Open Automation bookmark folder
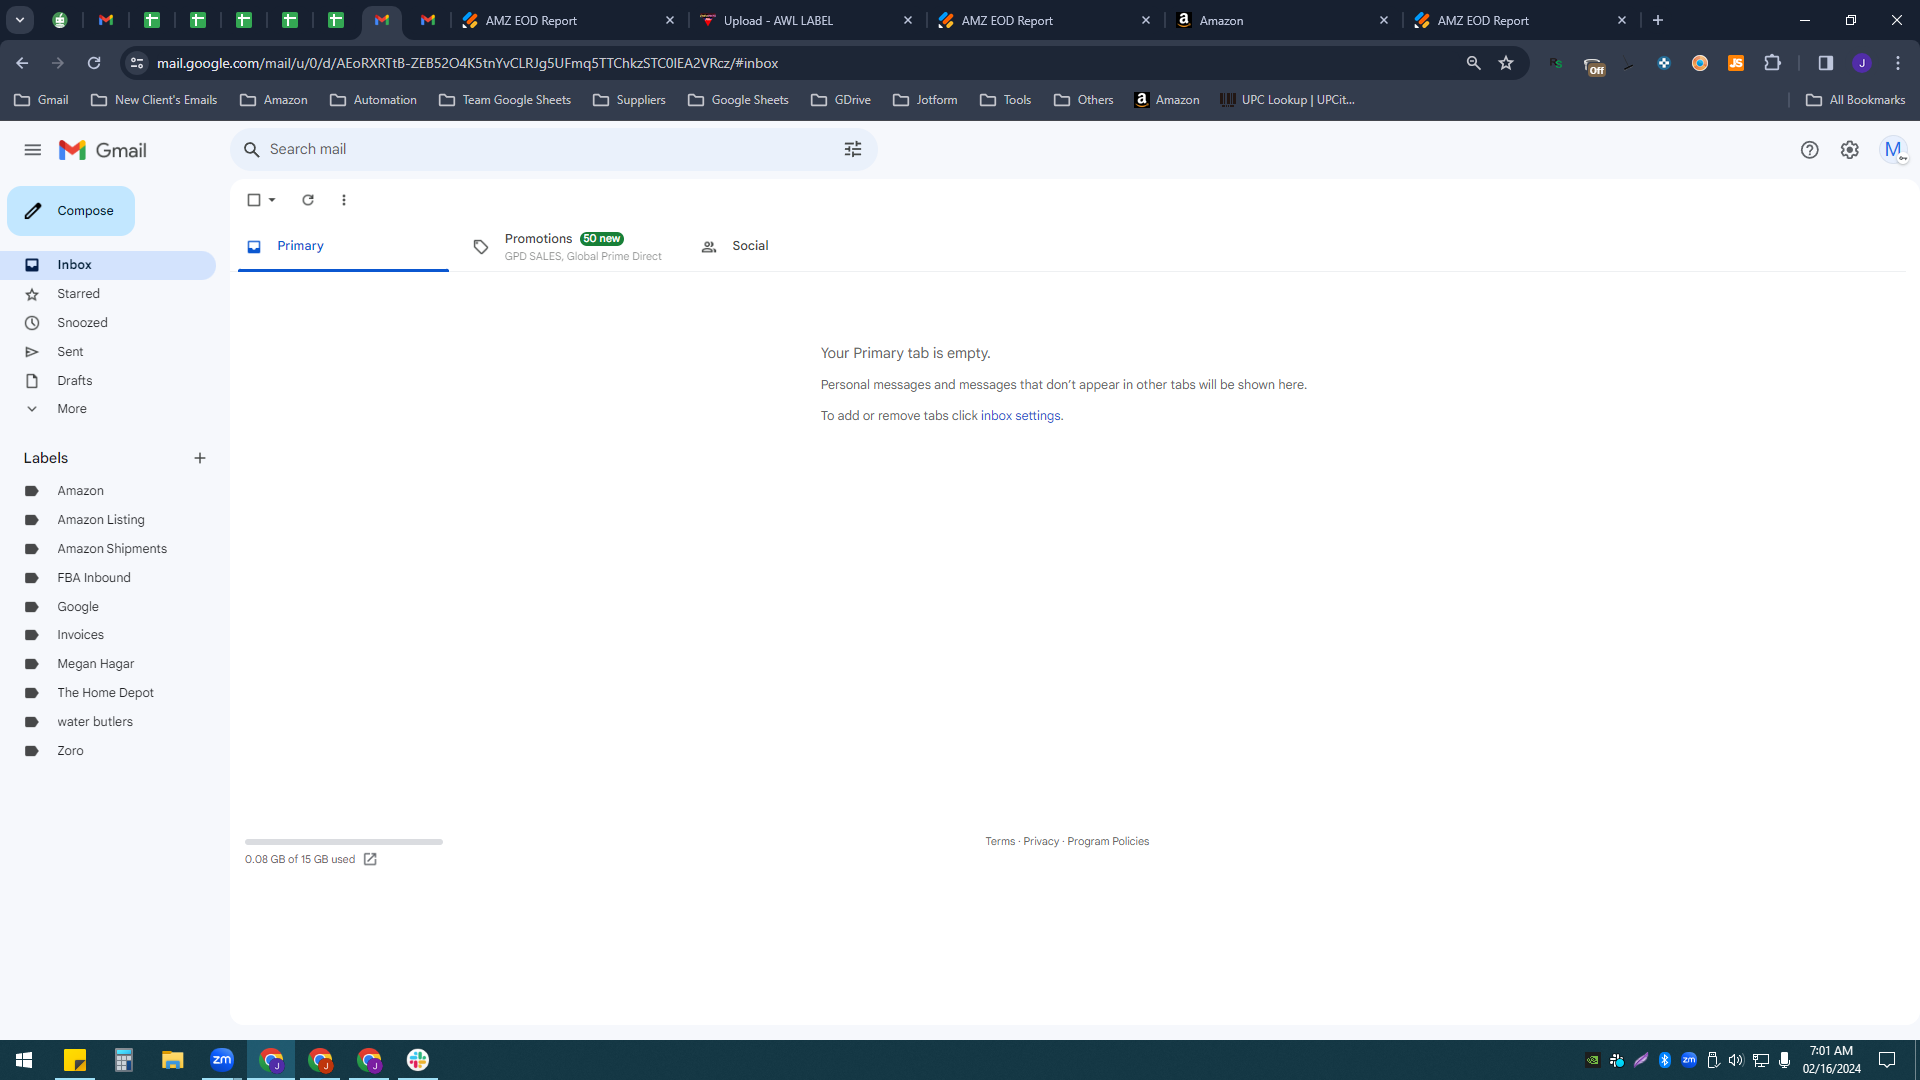Image resolution: width=1920 pixels, height=1080 pixels. 373,100
